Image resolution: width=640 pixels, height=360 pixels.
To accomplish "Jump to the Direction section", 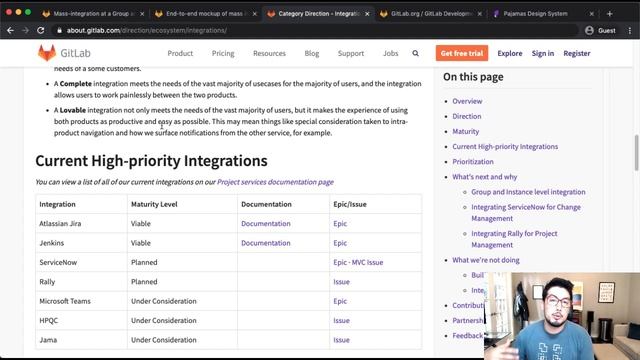I will 467,116.
